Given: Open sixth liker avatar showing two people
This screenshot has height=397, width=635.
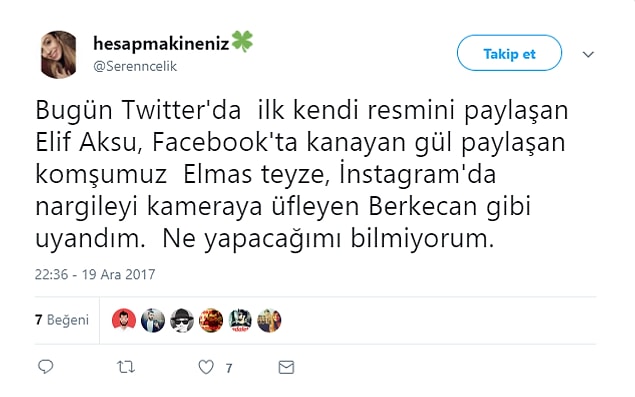Looking at the screenshot, I should point(269,320).
